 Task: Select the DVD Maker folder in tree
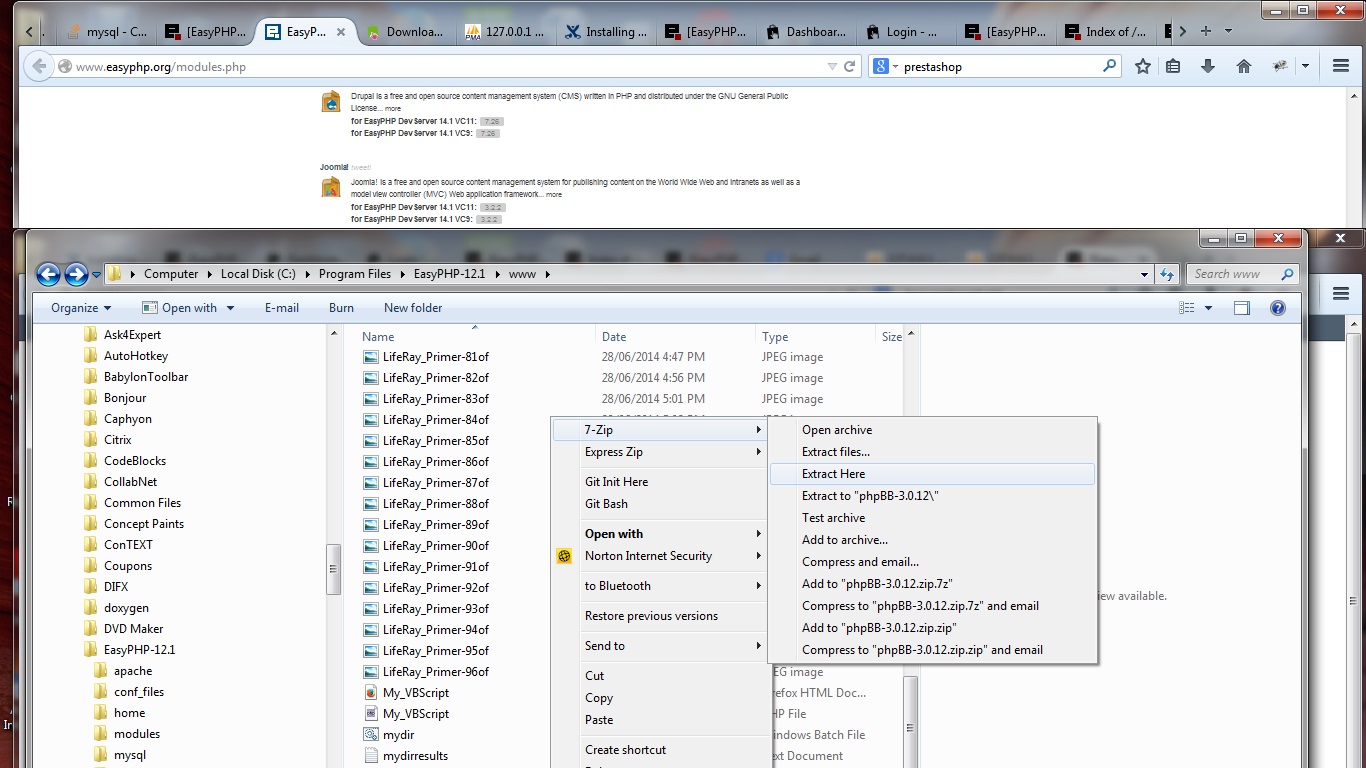(x=133, y=629)
